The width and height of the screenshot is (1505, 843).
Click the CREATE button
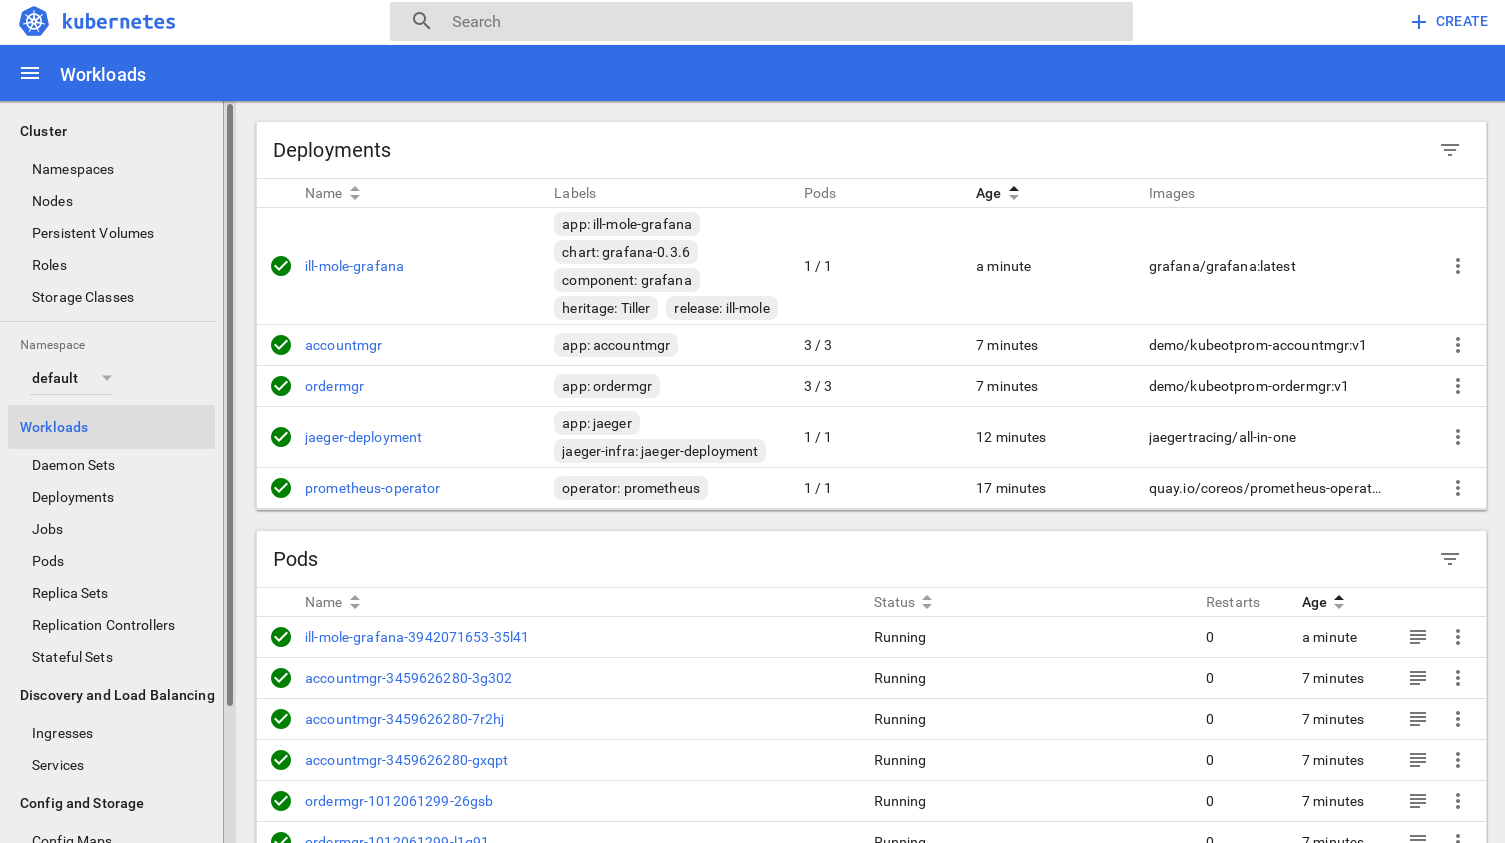(x=1449, y=21)
